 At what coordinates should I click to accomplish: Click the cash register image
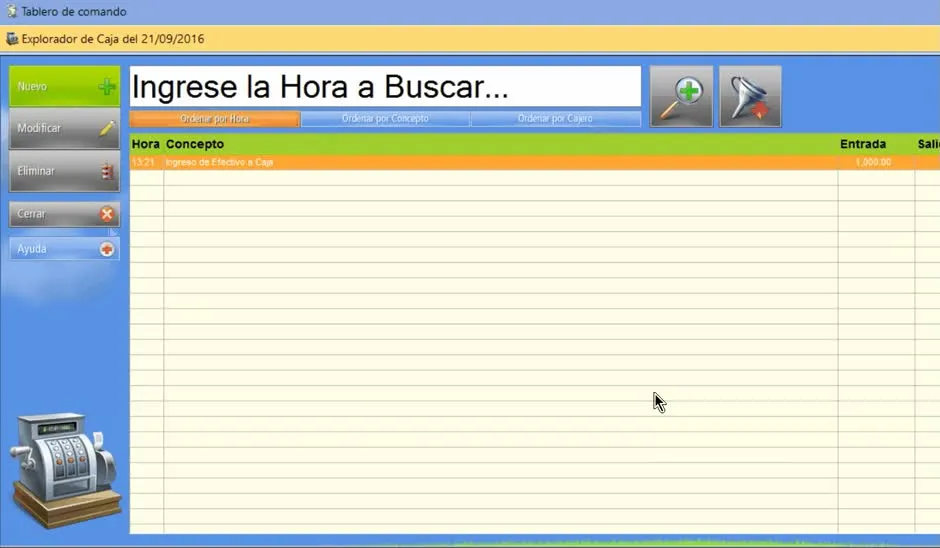pos(66,469)
